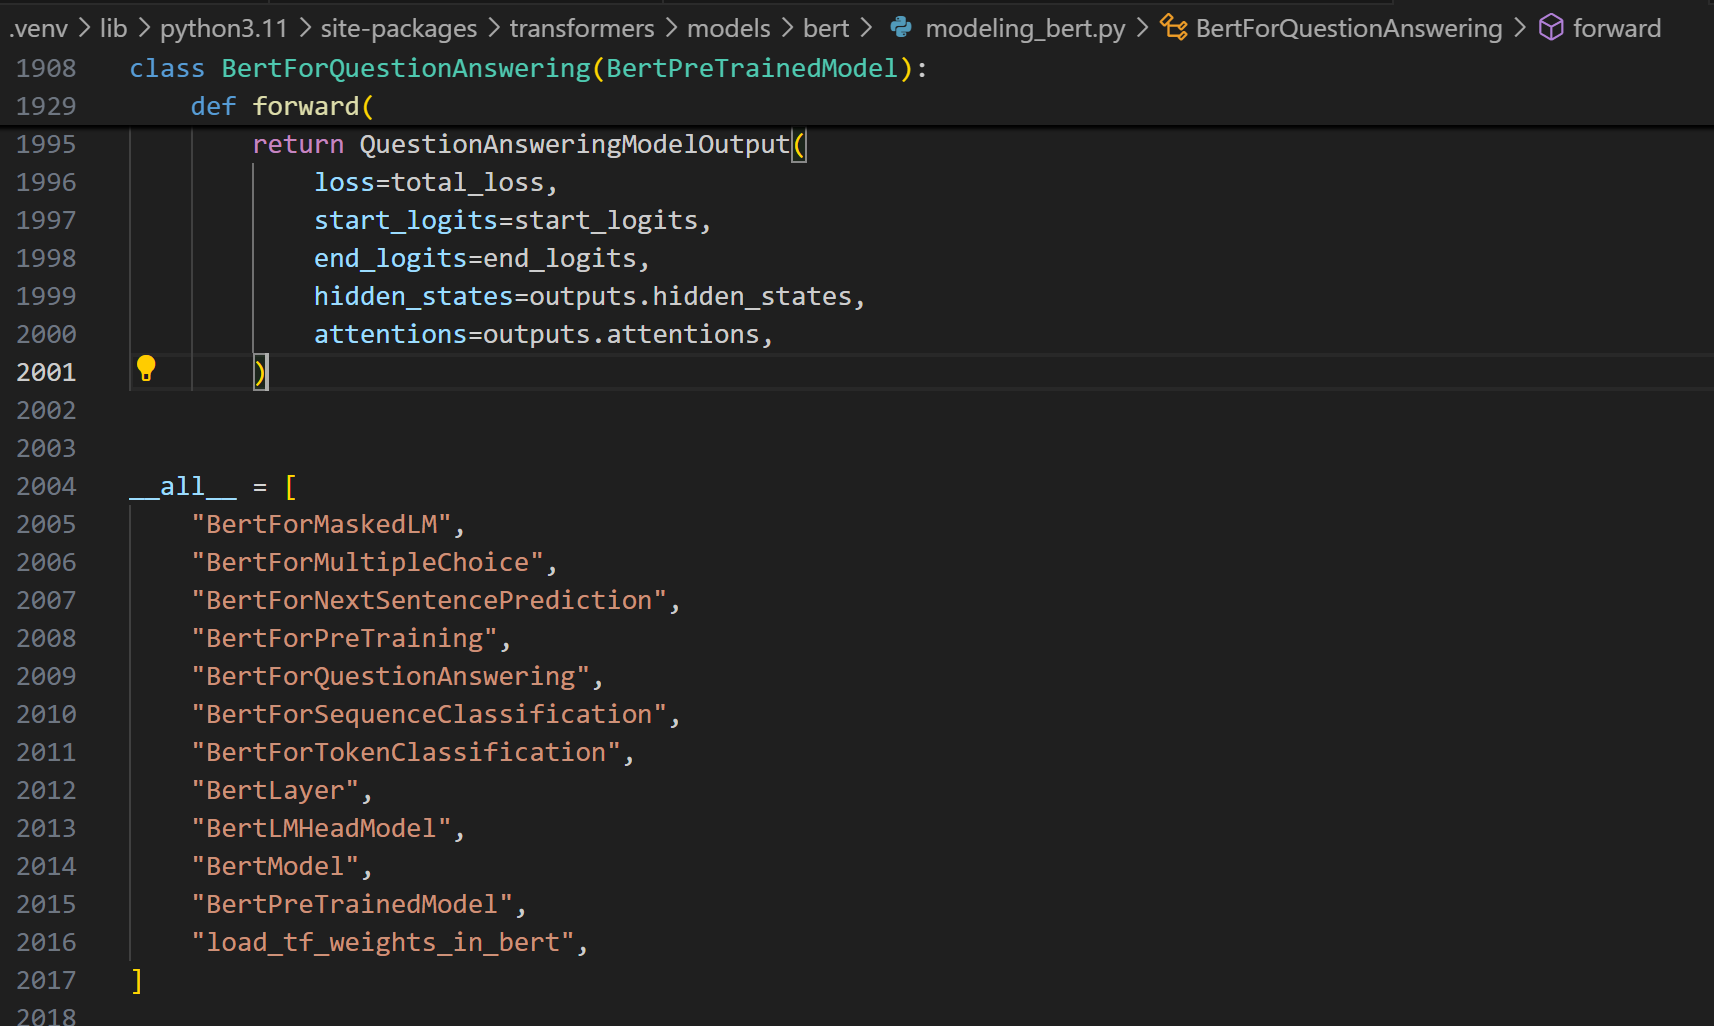Select the python3.11 breadcrumb segment
Image resolution: width=1714 pixels, height=1026 pixels.
(223, 28)
